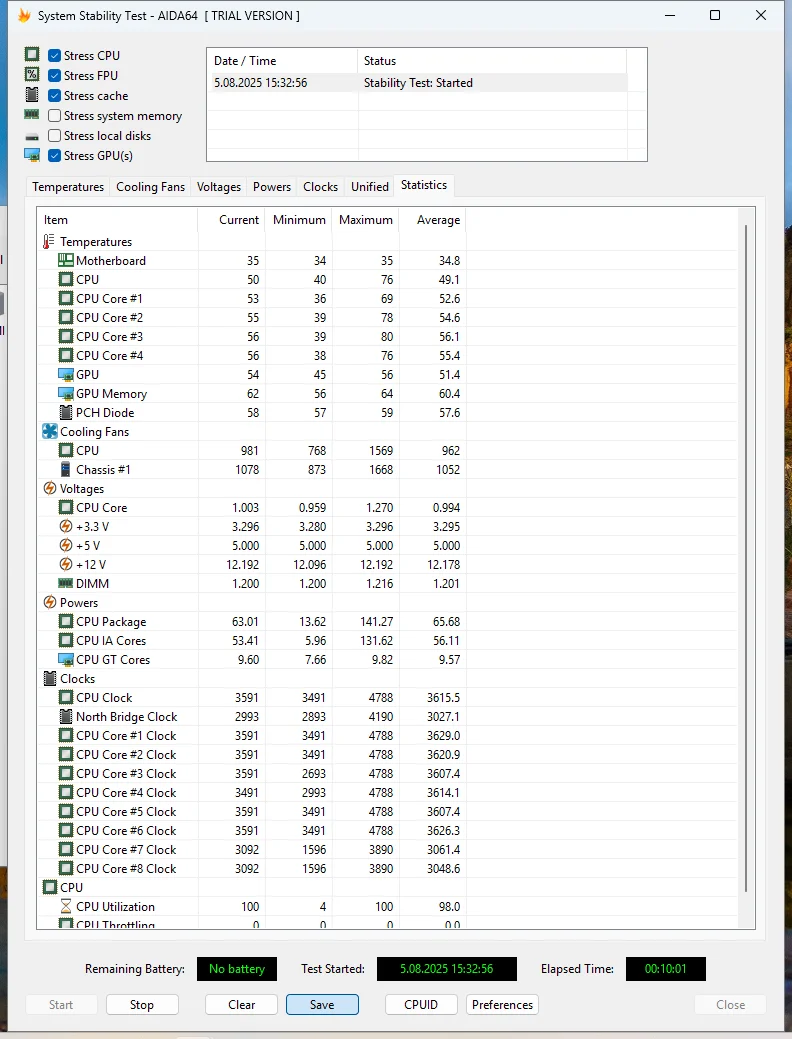The height and width of the screenshot is (1039, 792).
Task: Click the Clear button
Action: coord(242,1005)
